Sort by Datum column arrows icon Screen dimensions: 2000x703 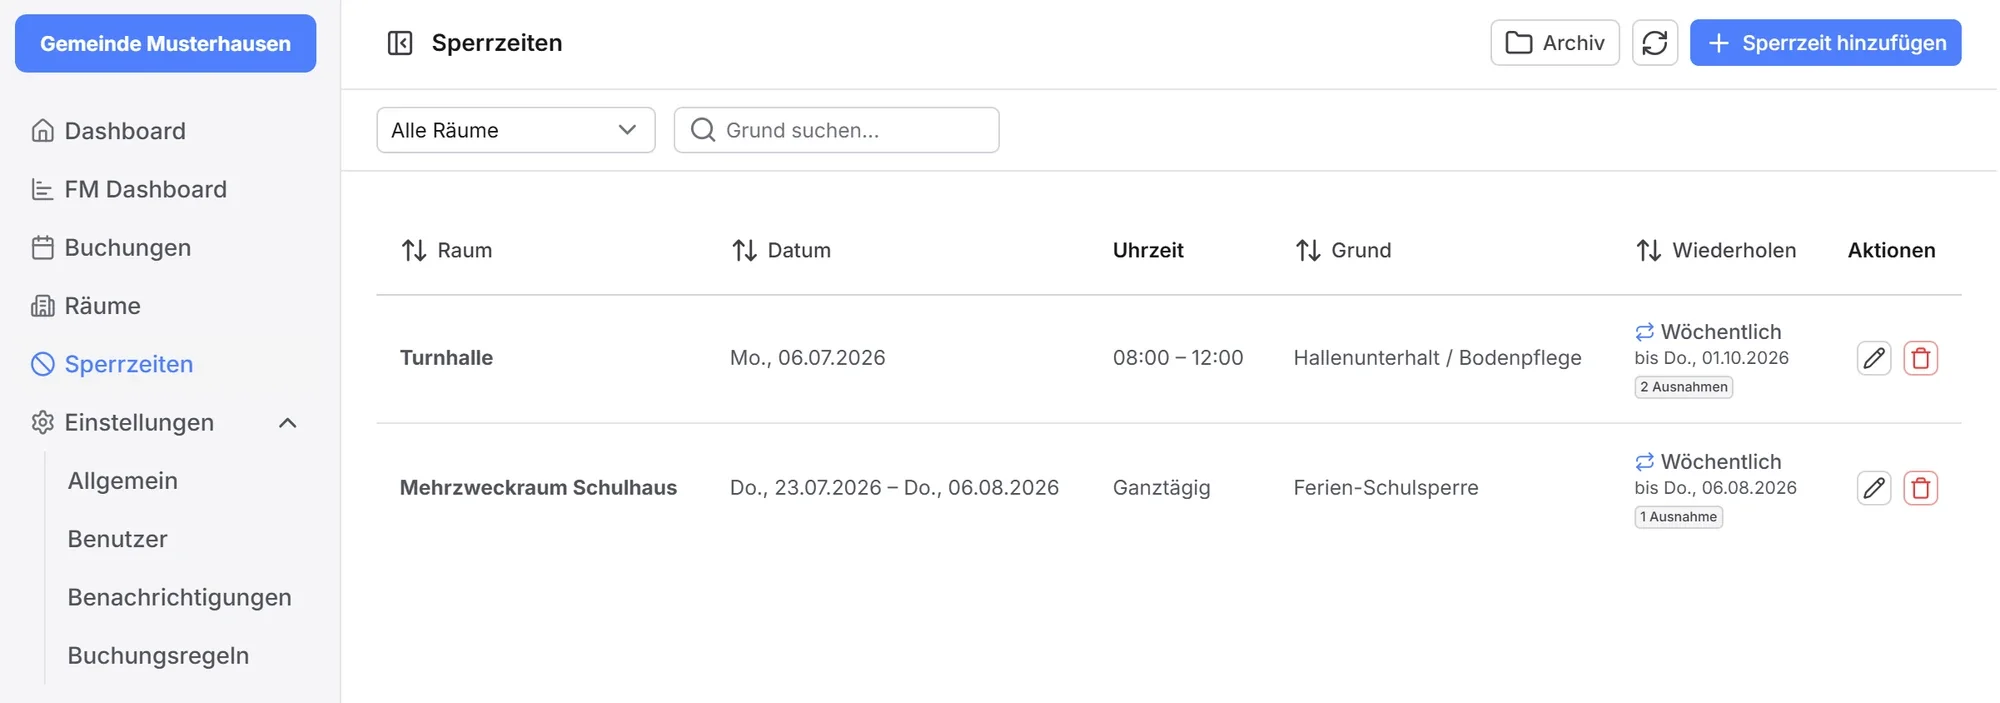pos(744,250)
